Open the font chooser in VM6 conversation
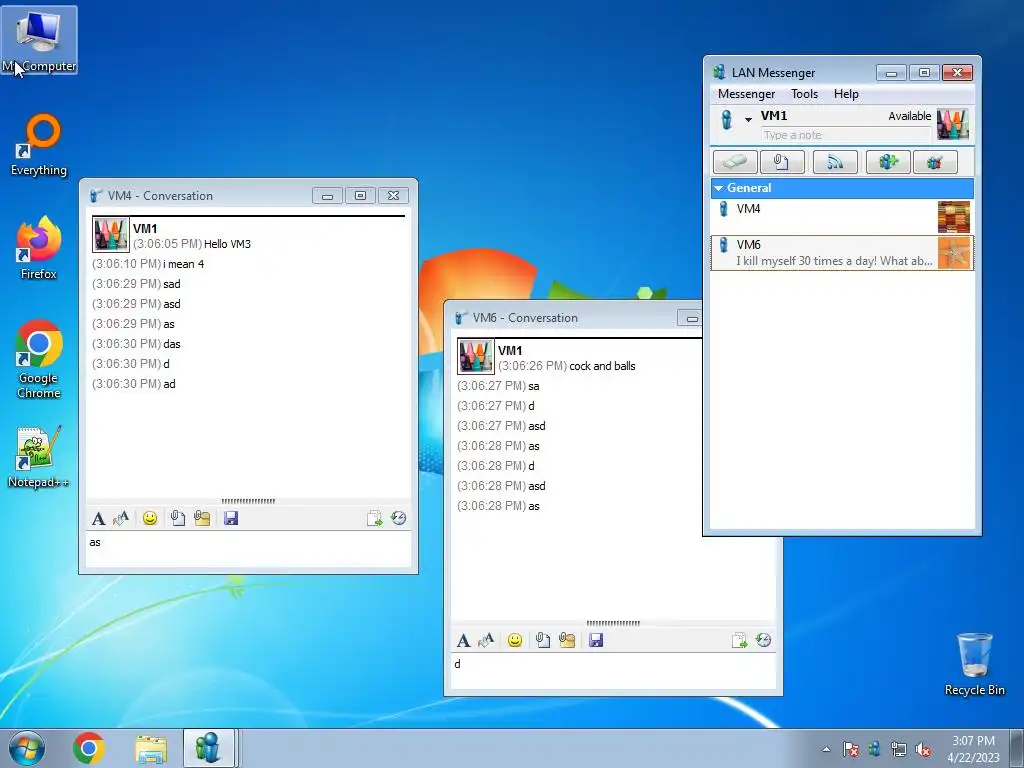The width and height of the screenshot is (1024, 768). tap(464, 641)
